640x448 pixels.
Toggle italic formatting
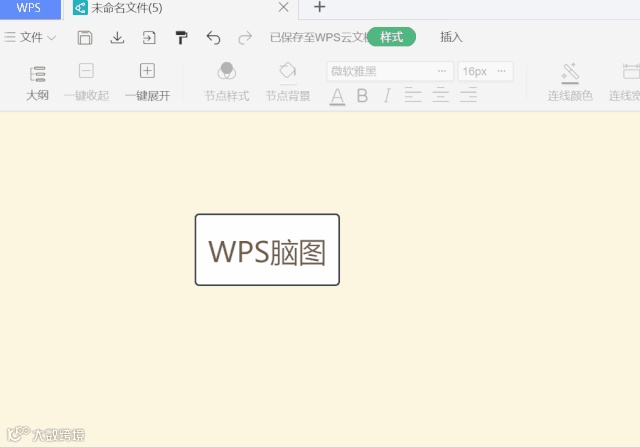[387, 96]
